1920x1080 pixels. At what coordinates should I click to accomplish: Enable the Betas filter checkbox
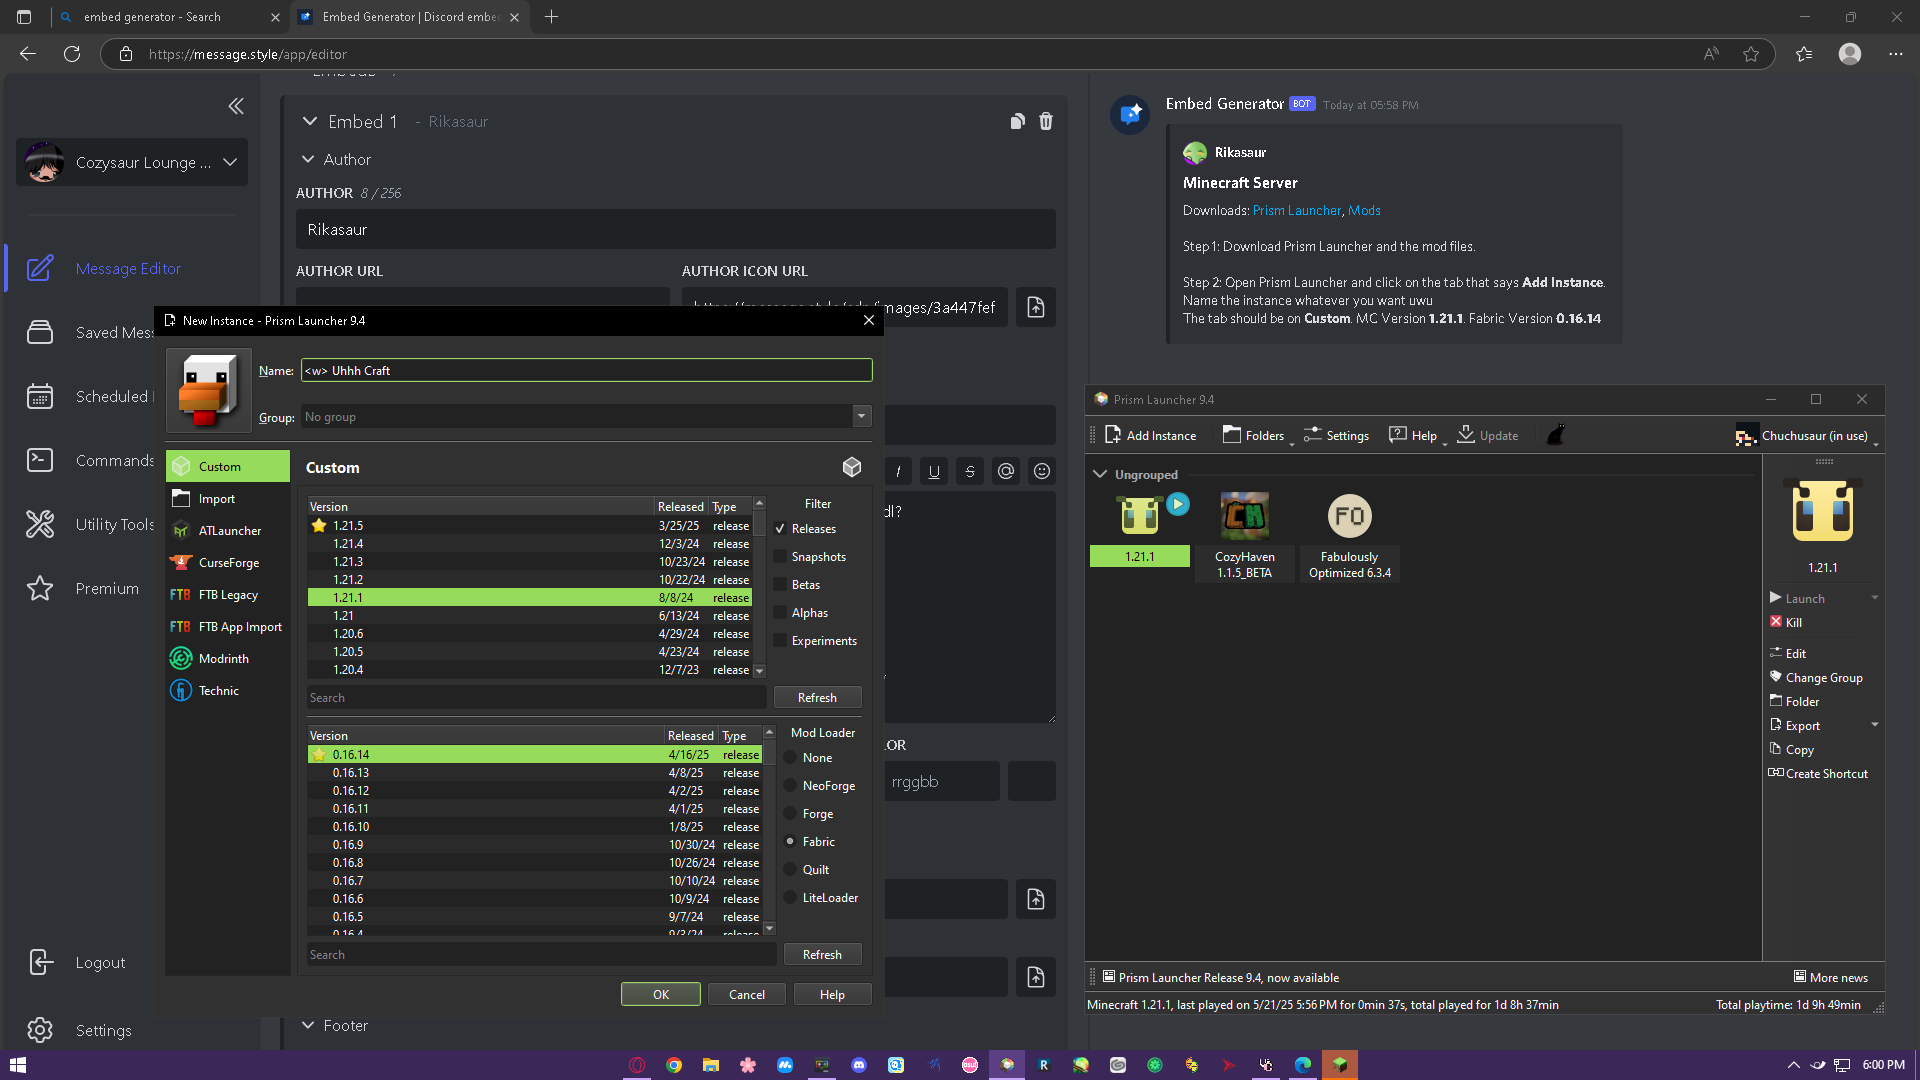pos(780,585)
